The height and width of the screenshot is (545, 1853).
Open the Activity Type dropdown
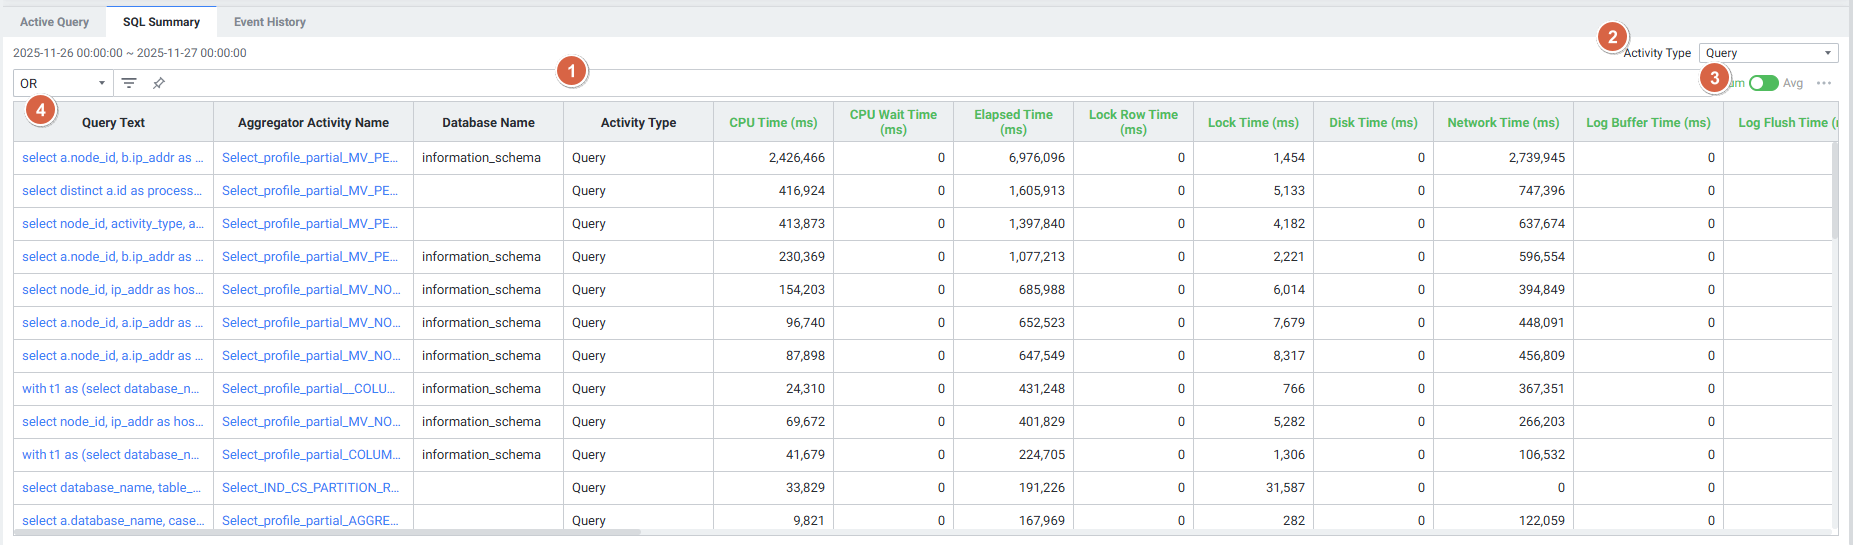point(1767,53)
